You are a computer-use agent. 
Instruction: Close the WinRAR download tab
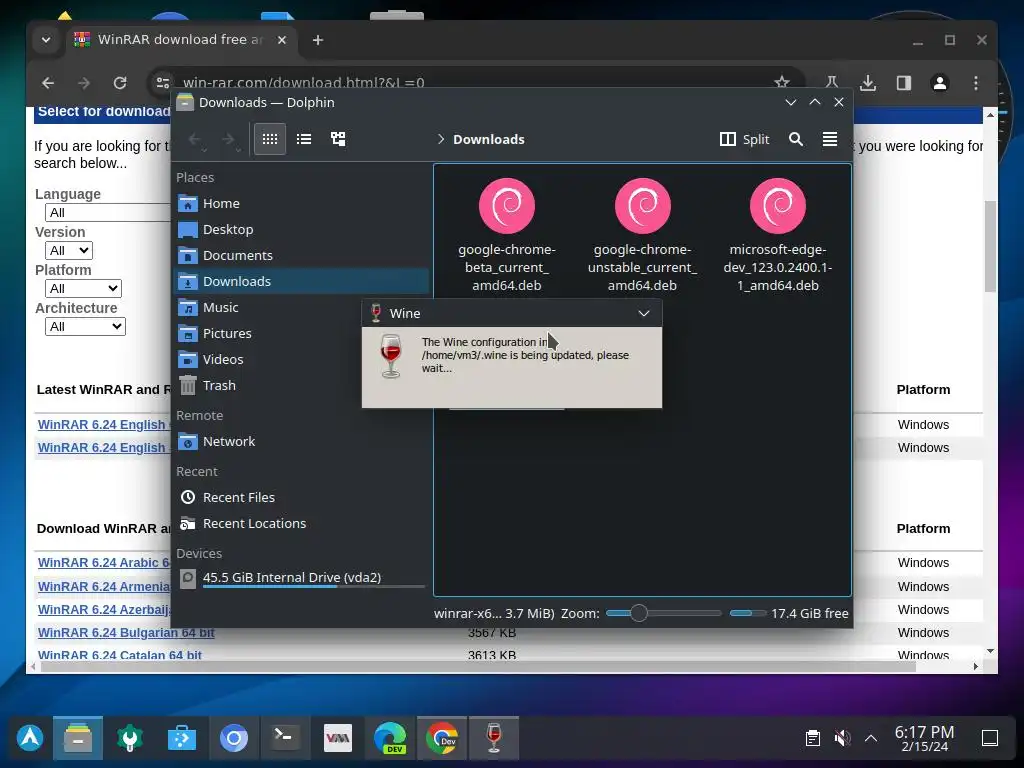[x=281, y=40]
